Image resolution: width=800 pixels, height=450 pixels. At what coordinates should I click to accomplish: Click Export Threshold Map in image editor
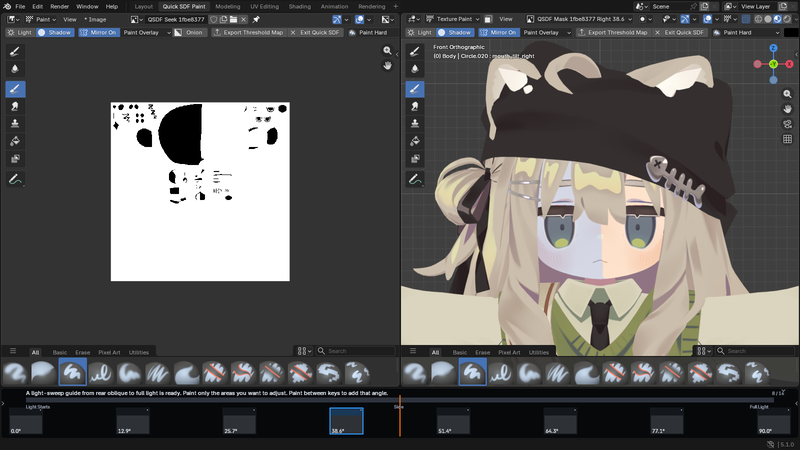point(248,32)
